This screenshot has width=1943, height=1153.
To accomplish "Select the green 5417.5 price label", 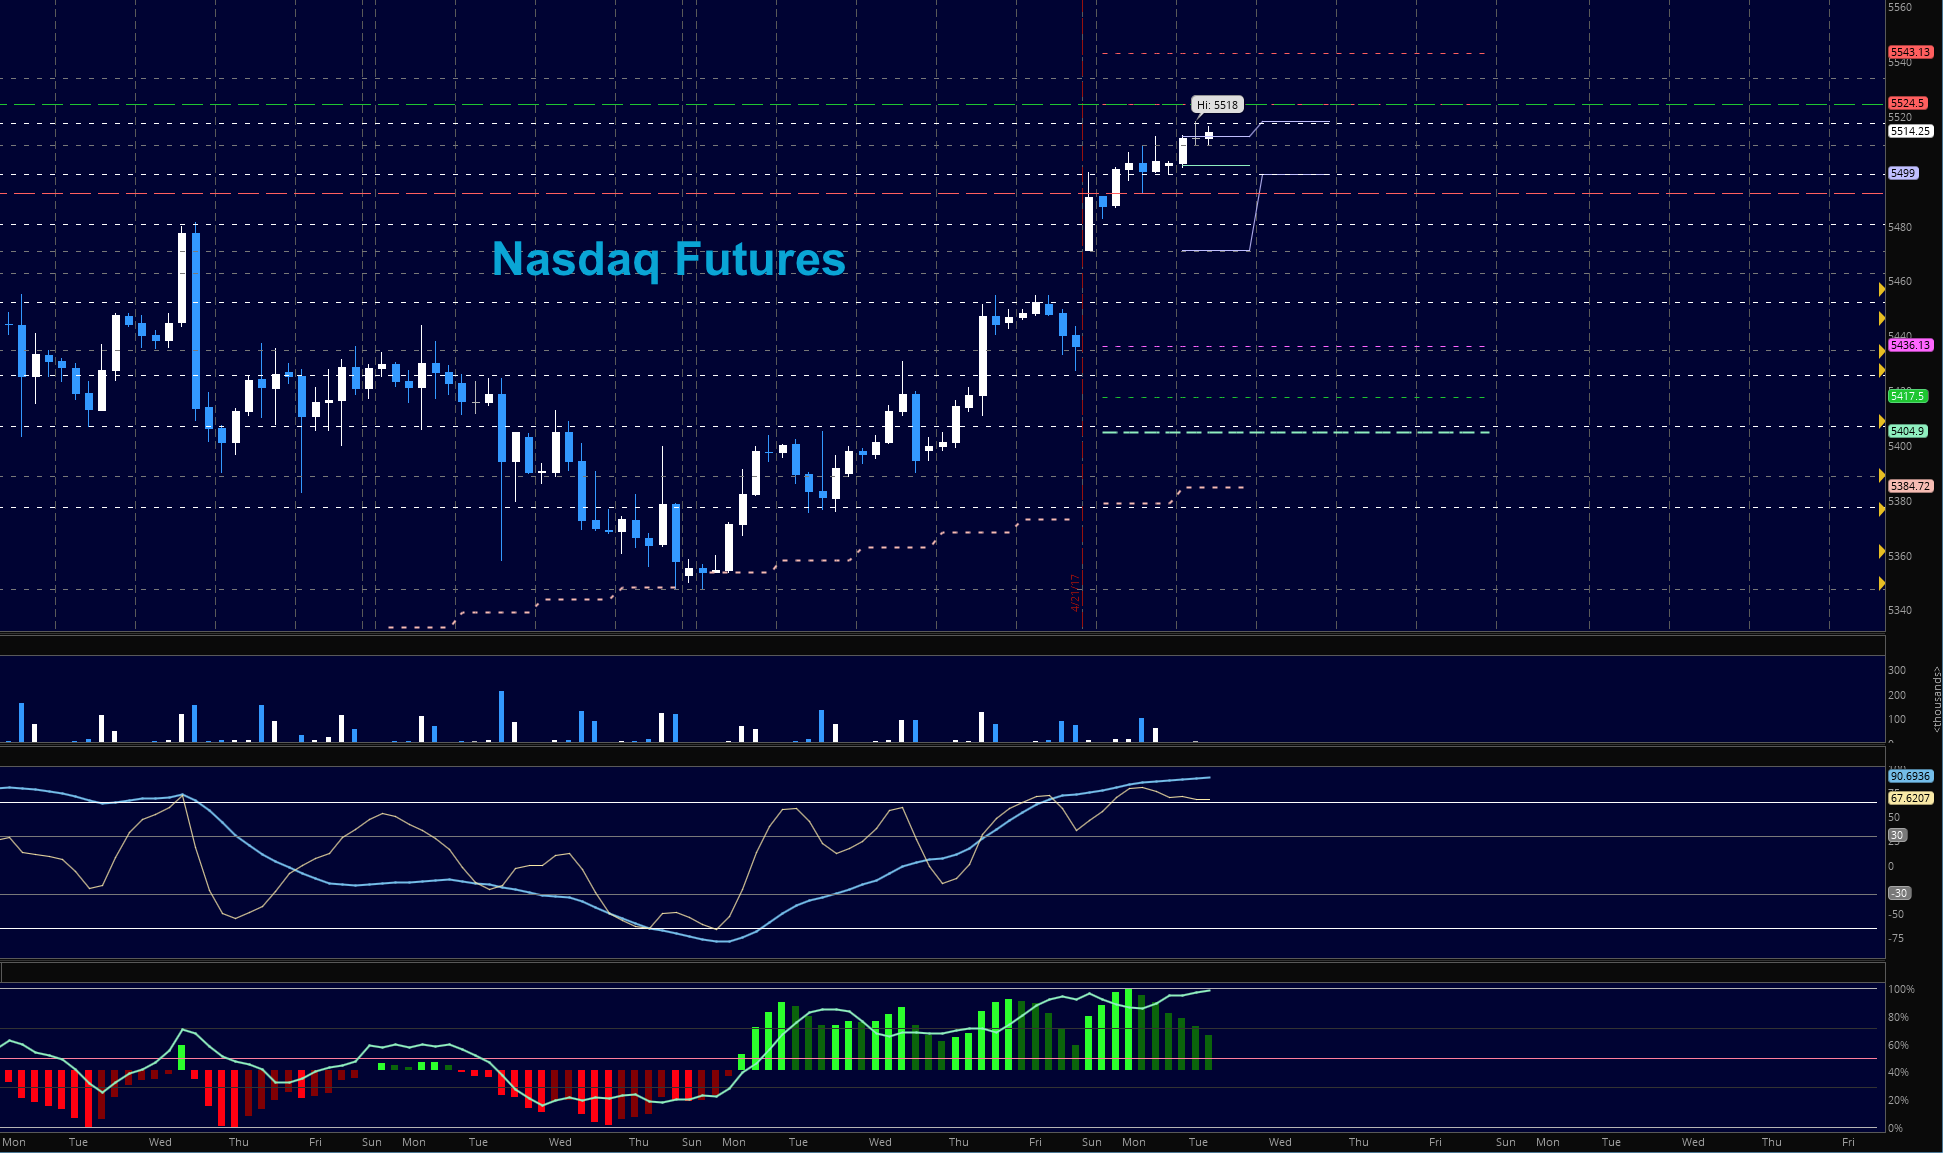I will point(1906,396).
